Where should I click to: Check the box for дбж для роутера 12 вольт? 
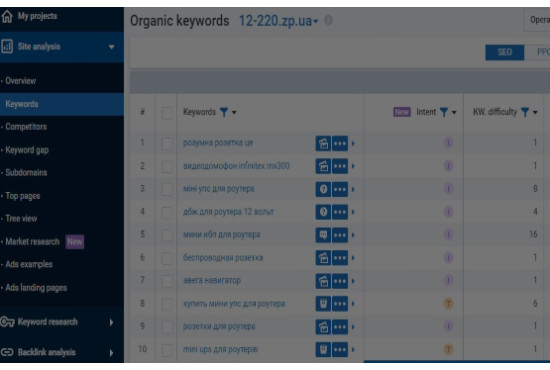[167, 212]
